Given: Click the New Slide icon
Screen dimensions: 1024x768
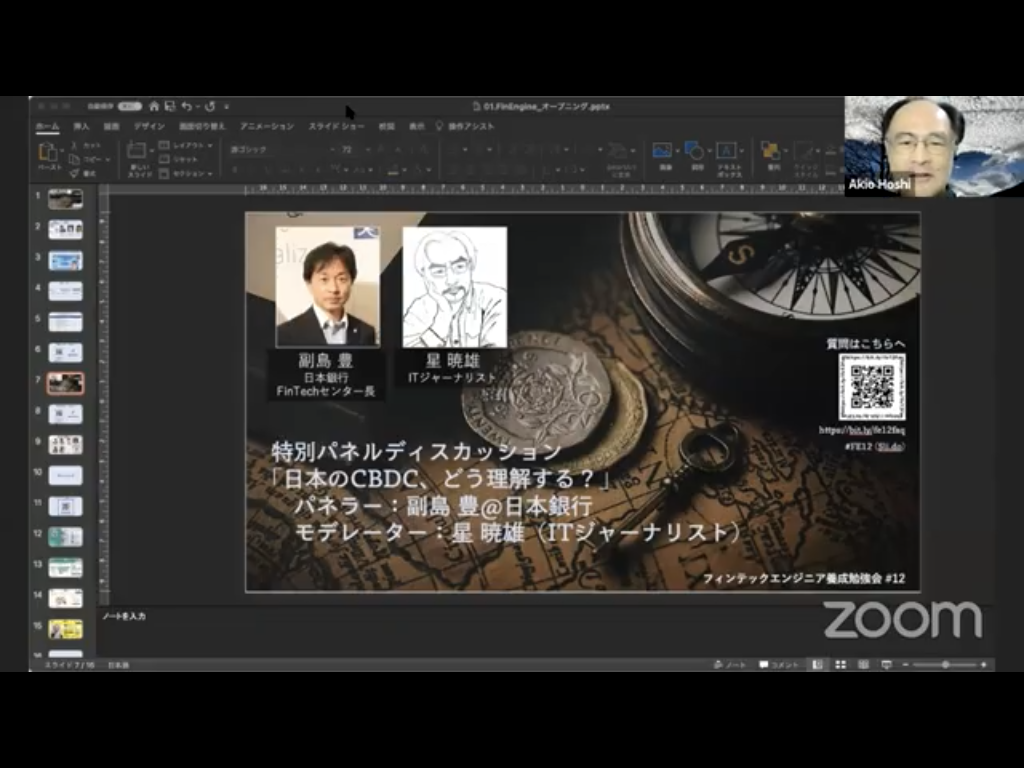Looking at the screenshot, I should 136,150.
